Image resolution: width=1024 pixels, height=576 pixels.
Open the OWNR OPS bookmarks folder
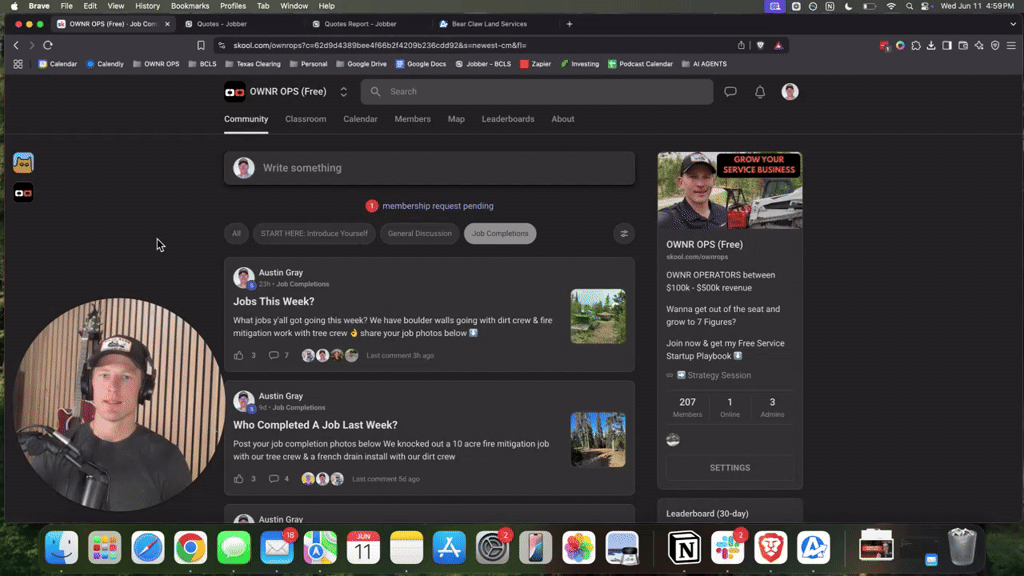coord(156,64)
